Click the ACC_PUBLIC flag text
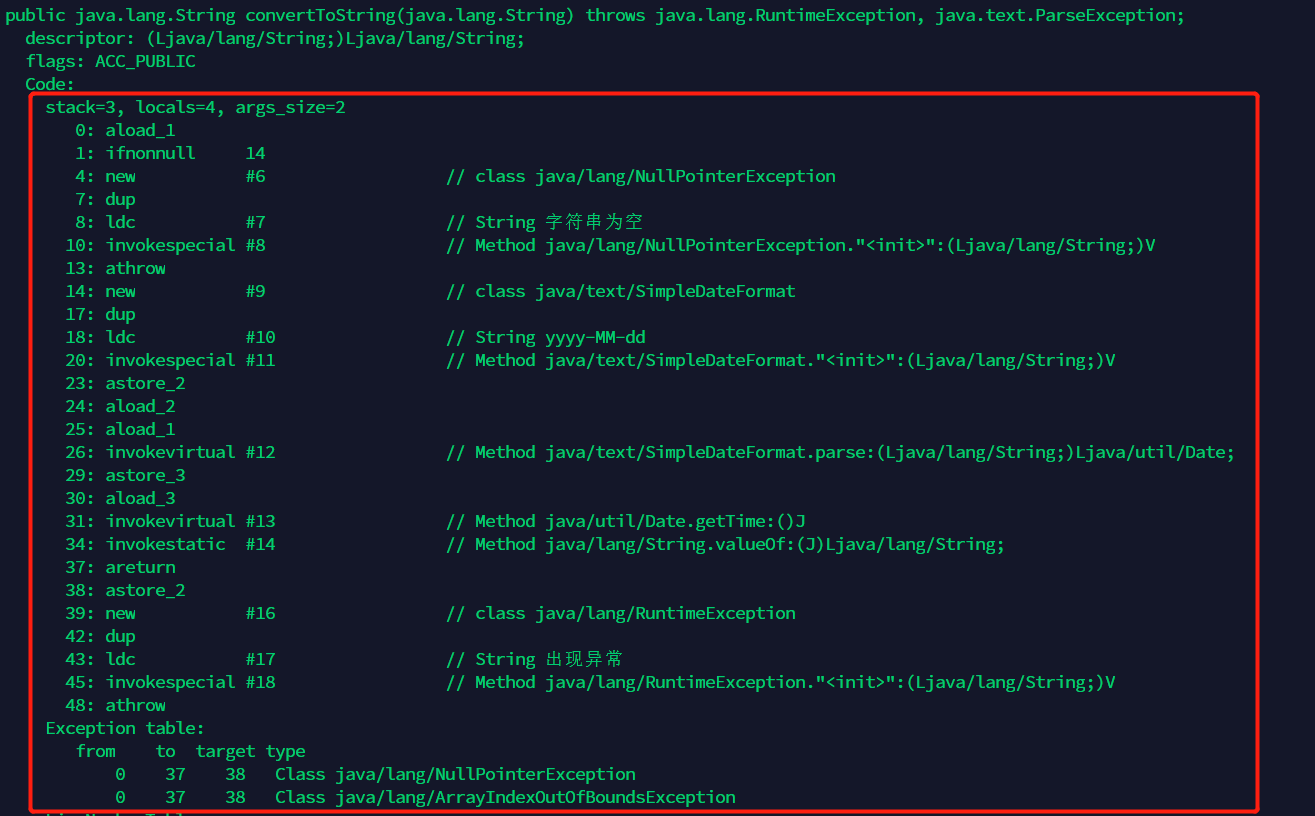The image size is (1315, 816). (x=145, y=61)
